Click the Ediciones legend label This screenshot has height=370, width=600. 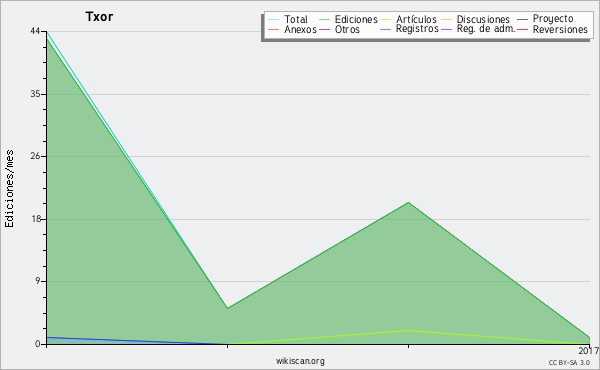[356, 19]
